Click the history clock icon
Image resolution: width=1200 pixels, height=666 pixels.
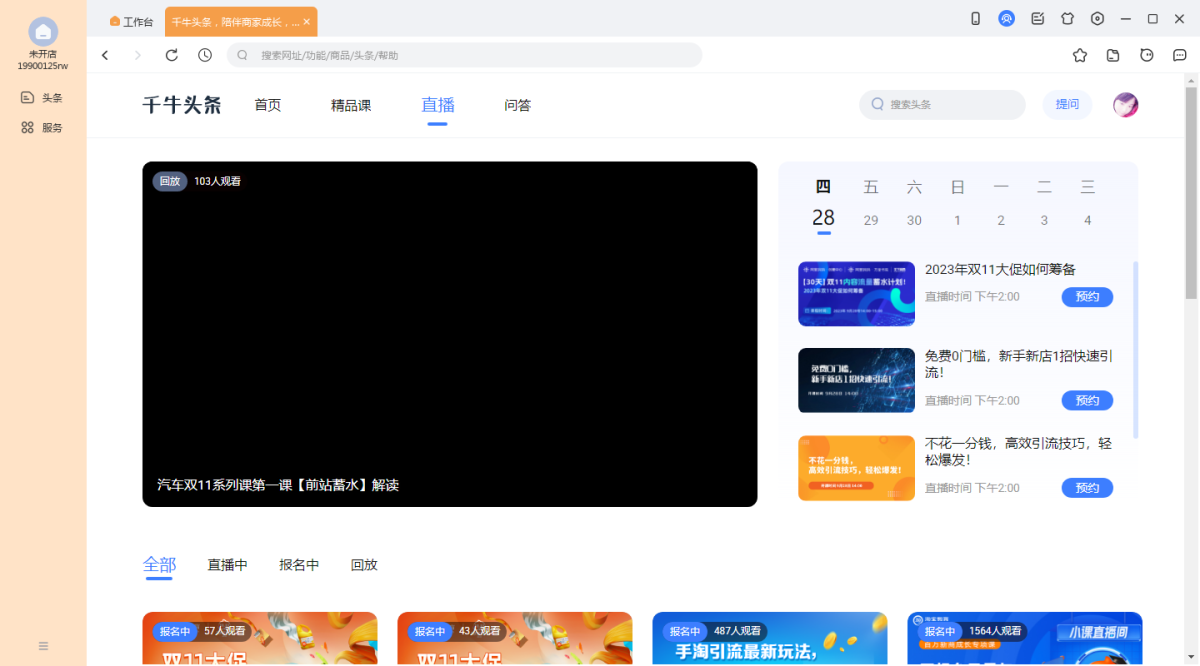(x=205, y=55)
